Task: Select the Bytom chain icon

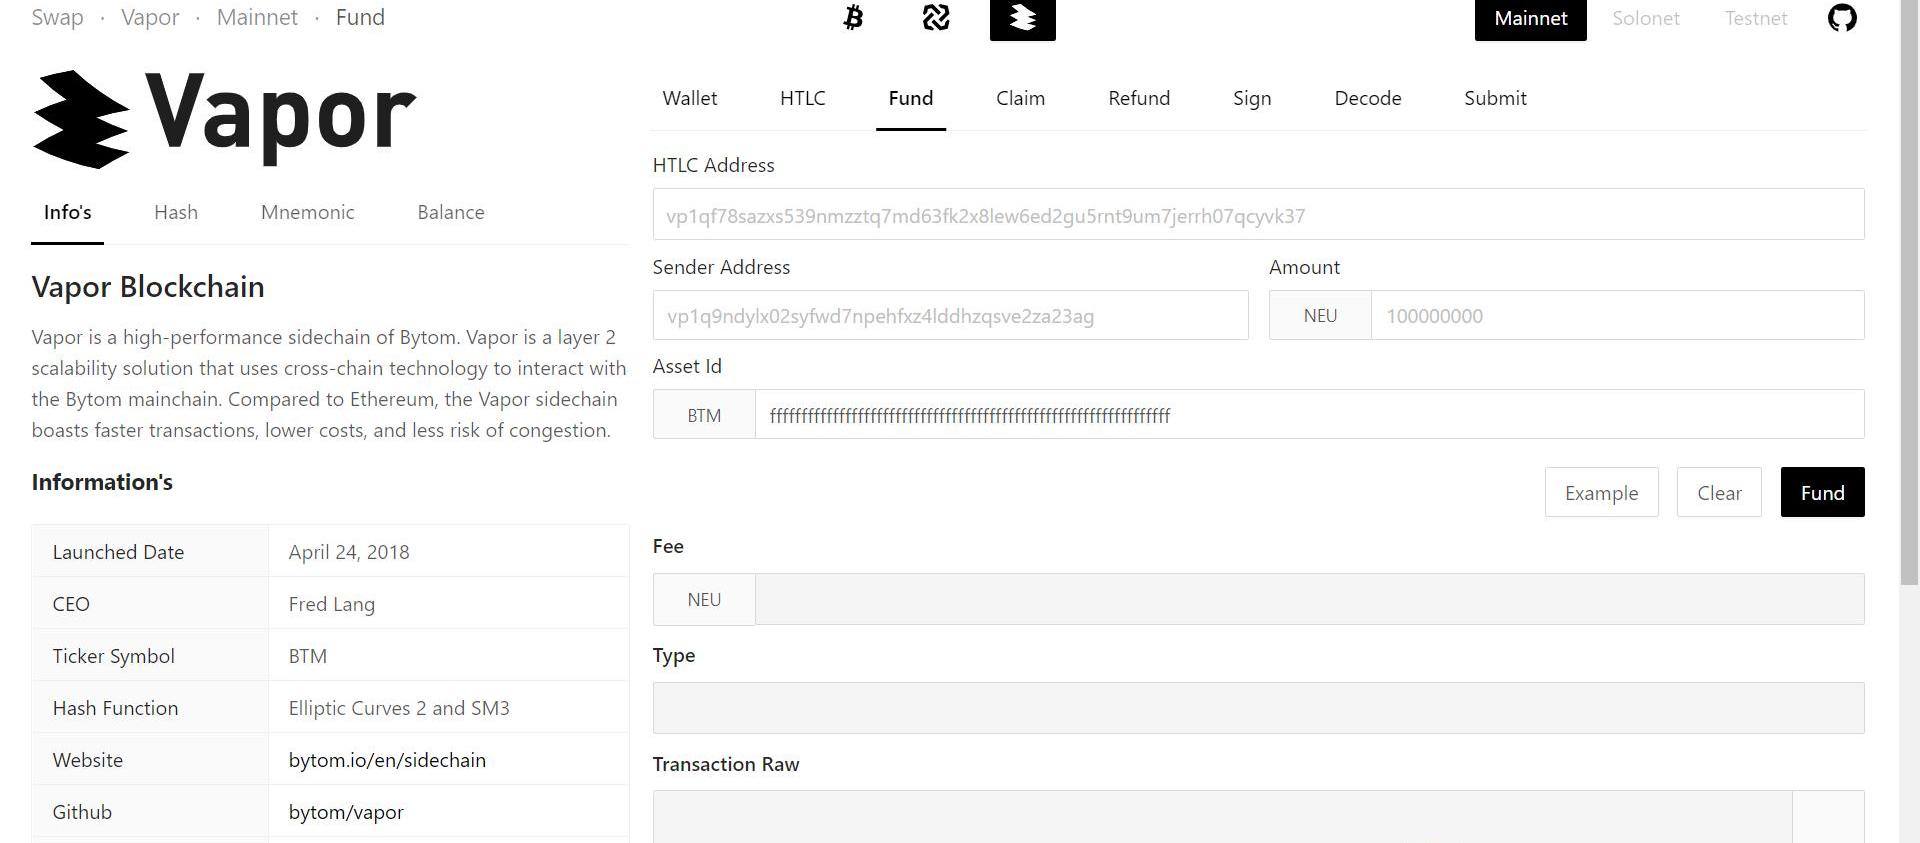Action: [x=936, y=18]
